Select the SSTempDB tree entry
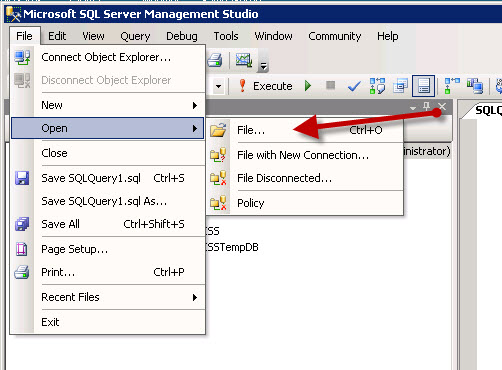502x370 pixels. (x=232, y=247)
